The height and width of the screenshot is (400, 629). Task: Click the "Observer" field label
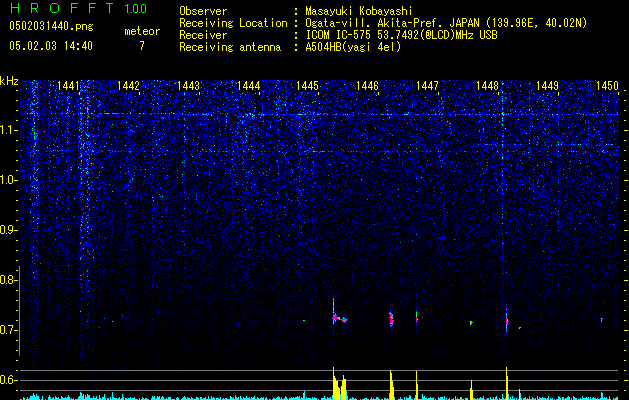(203, 11)
